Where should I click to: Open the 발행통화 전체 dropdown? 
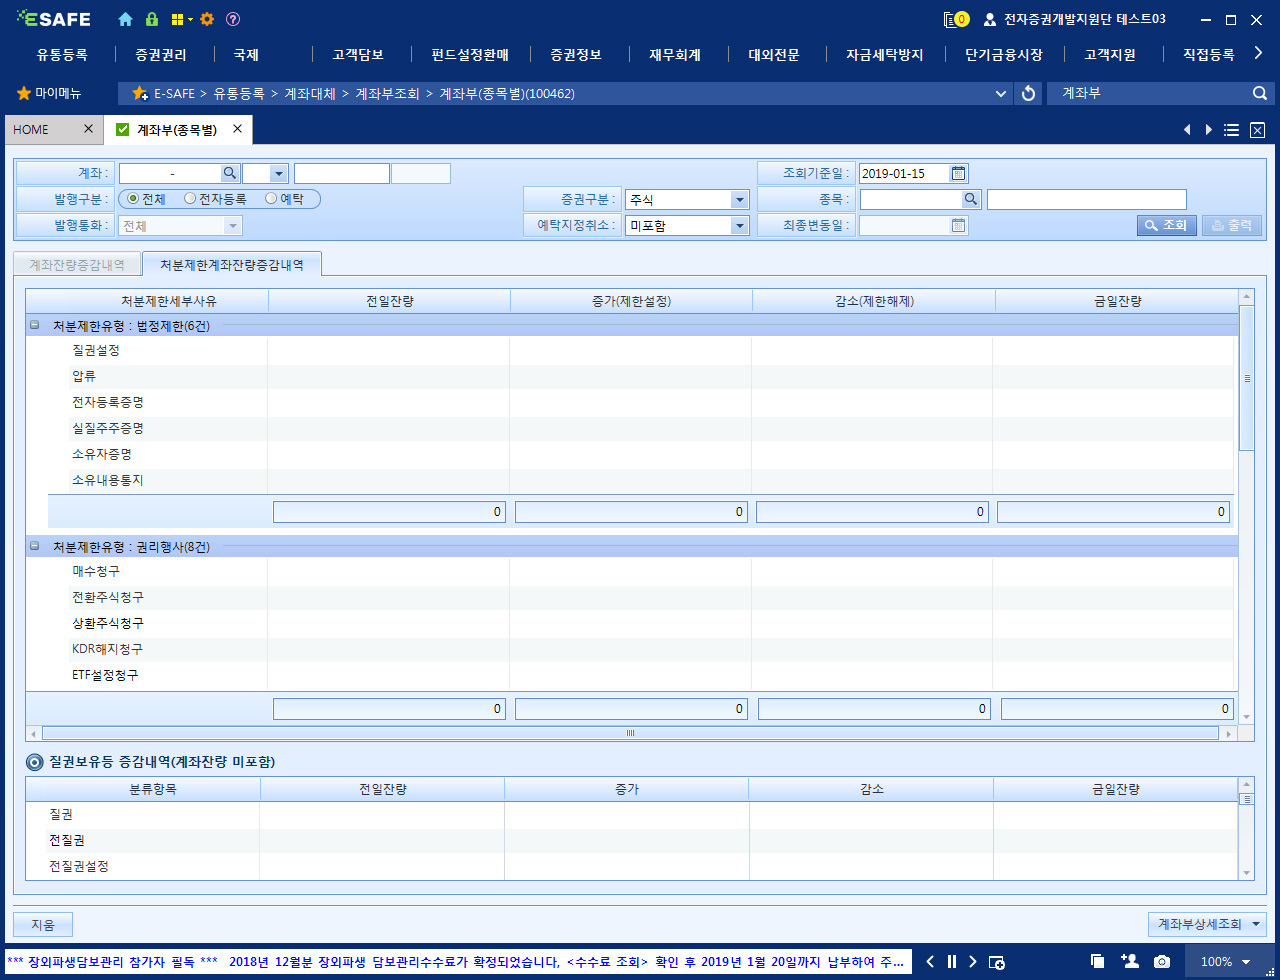click(233, 226)
